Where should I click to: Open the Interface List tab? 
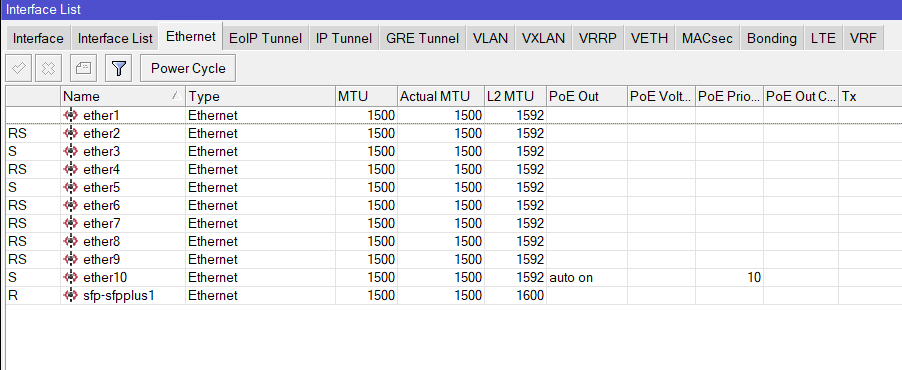coord(115,38)
